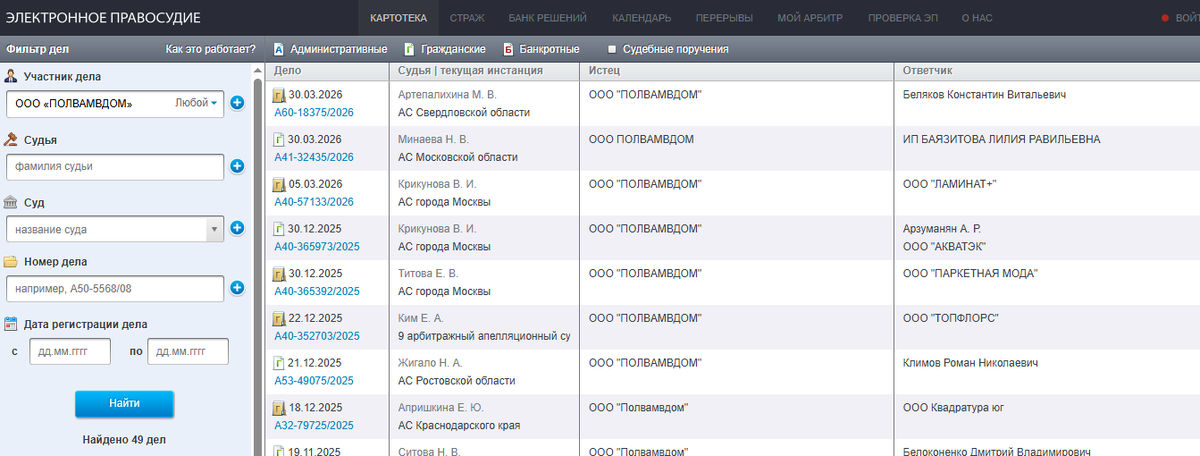Screen dimensions: 1200x456
Task: Switch to the Страж tab
Action: 467,18
